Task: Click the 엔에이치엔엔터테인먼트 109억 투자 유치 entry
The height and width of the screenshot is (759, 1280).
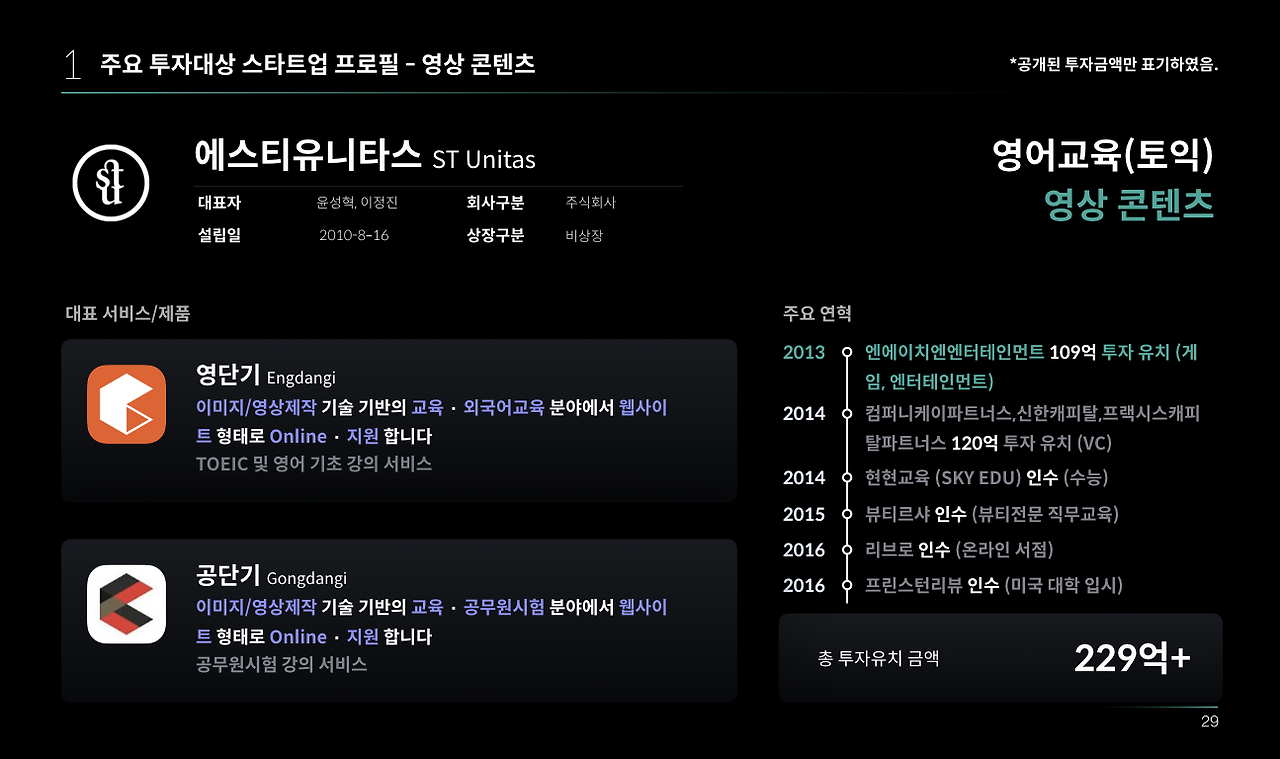Action: pyautogui.click(x=1031, y=366)
